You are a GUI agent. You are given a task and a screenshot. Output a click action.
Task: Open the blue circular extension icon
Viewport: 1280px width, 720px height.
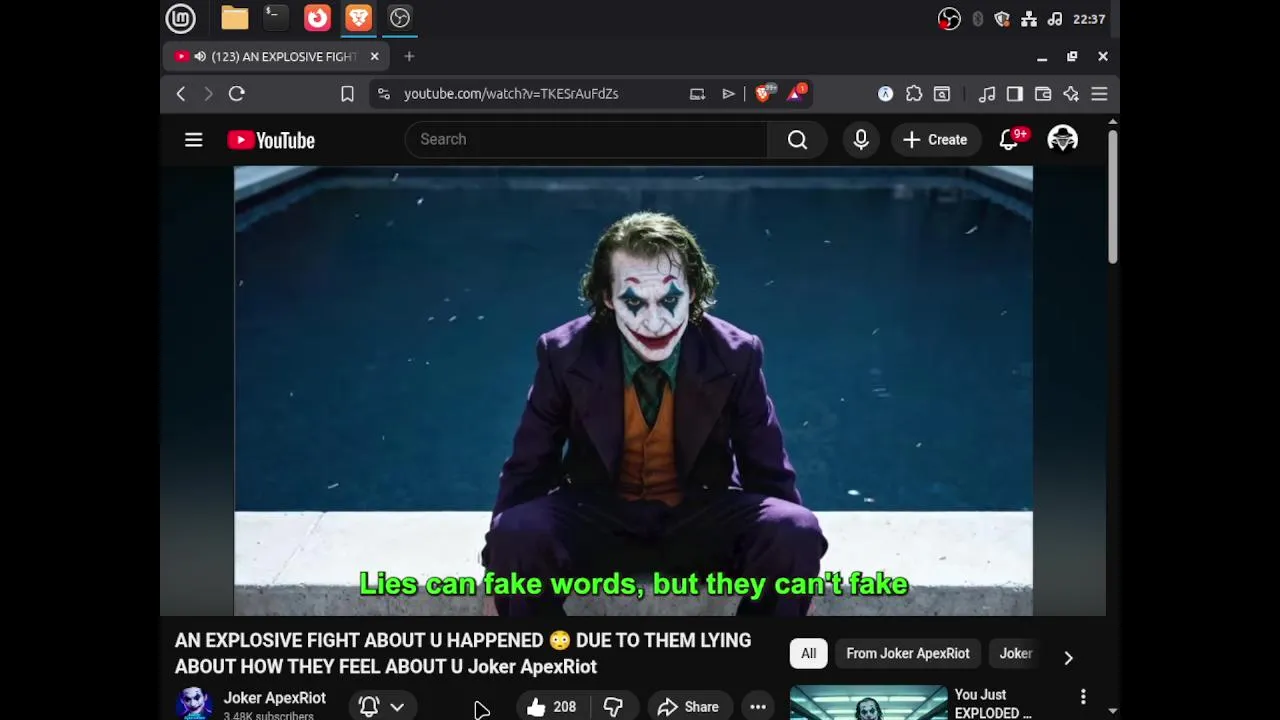click(885, 94)
